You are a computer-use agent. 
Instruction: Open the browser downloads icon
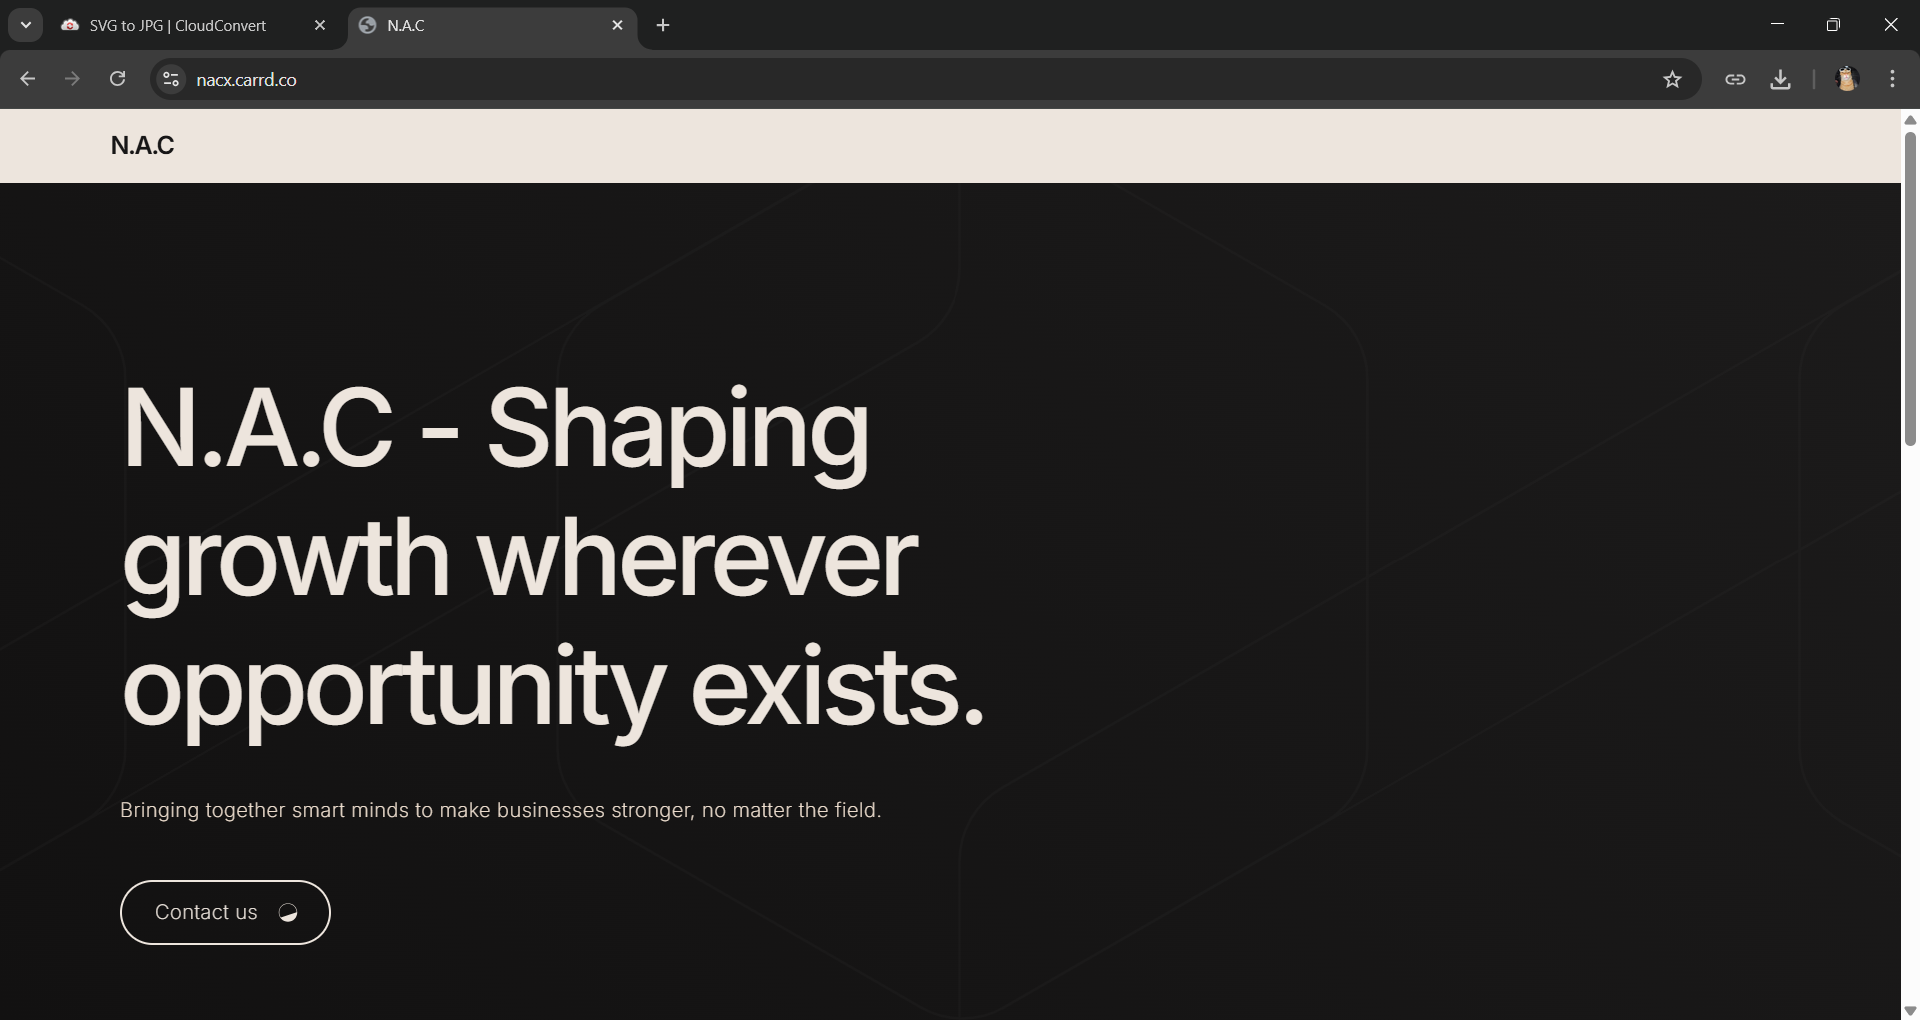coord(1780,79)
